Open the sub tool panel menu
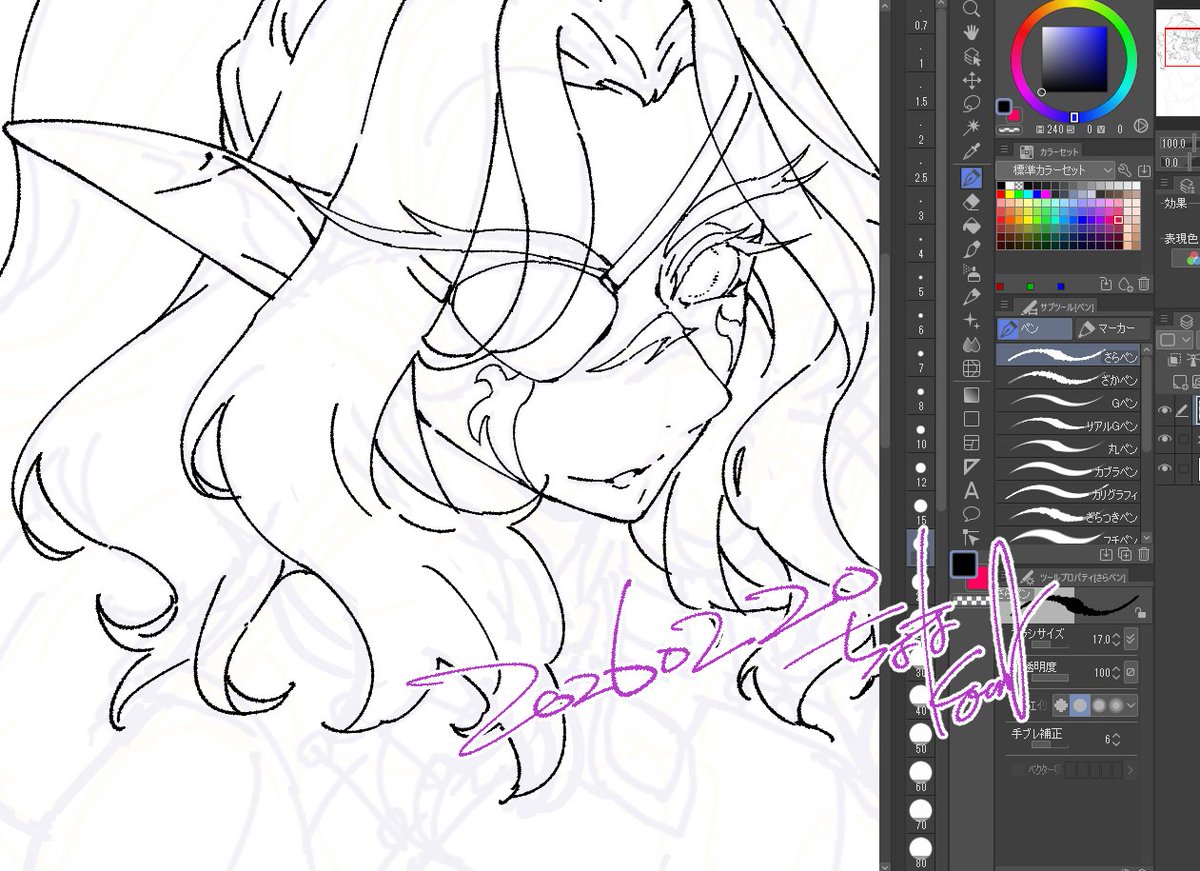This screenshot has height=871, width=1200. click(x=1003, y=305)
